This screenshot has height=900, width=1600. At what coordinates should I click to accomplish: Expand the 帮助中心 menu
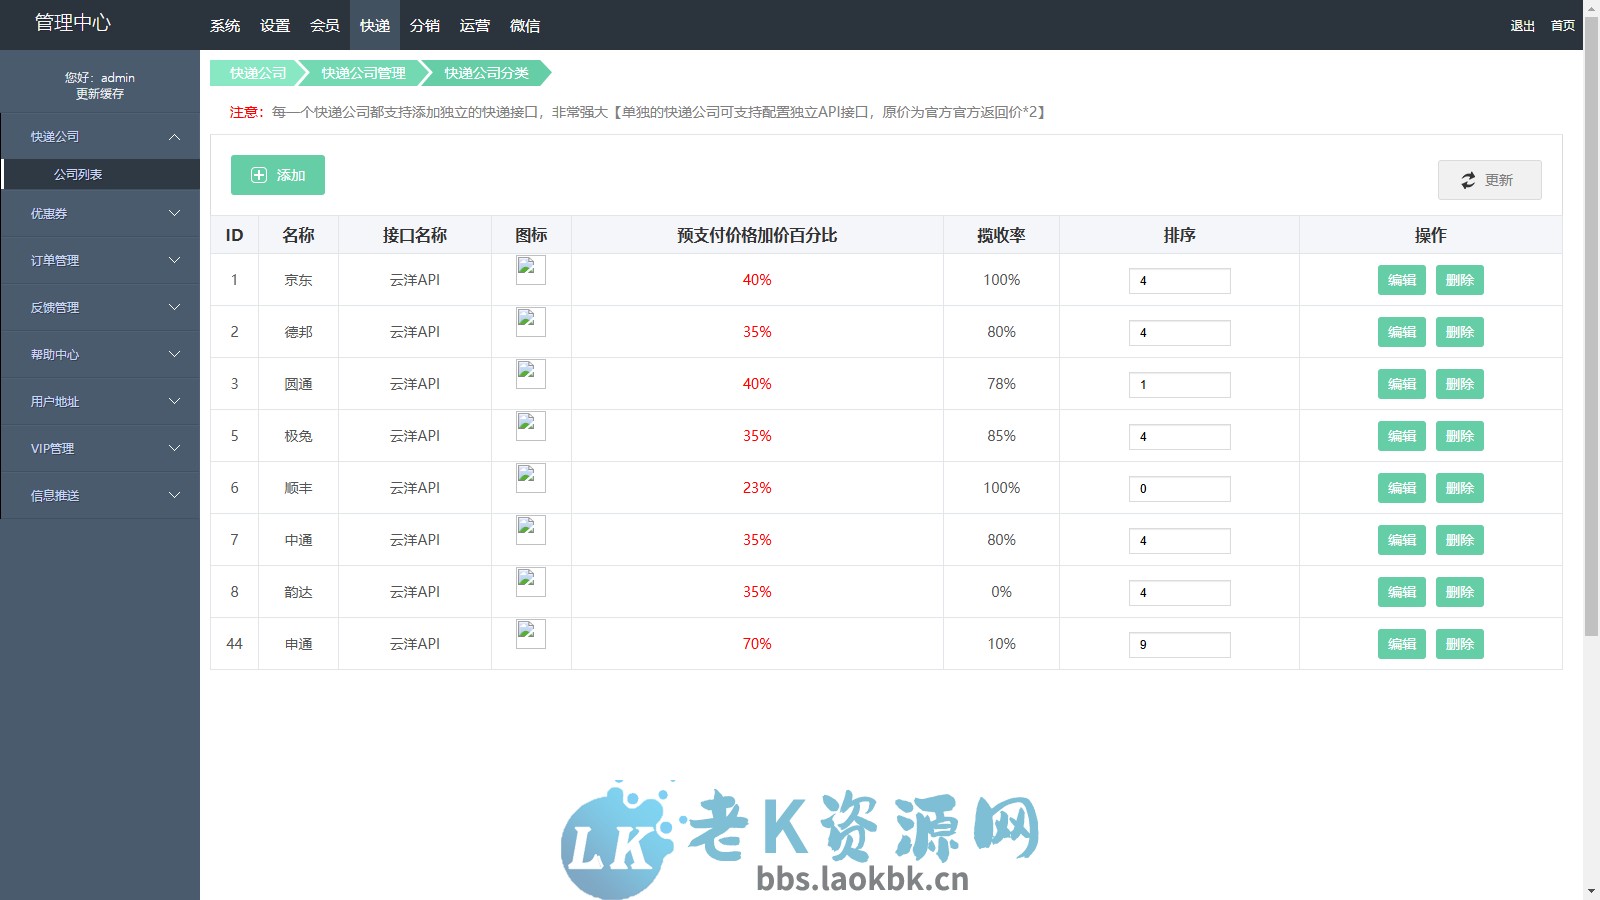click(100, 354)
